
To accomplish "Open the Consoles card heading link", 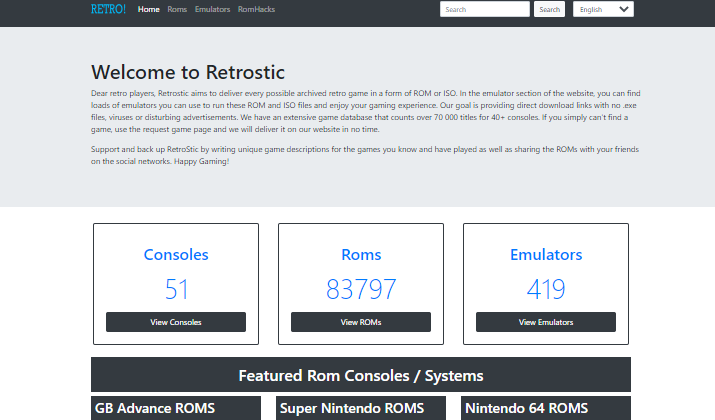I will click(x=176, y=254).
